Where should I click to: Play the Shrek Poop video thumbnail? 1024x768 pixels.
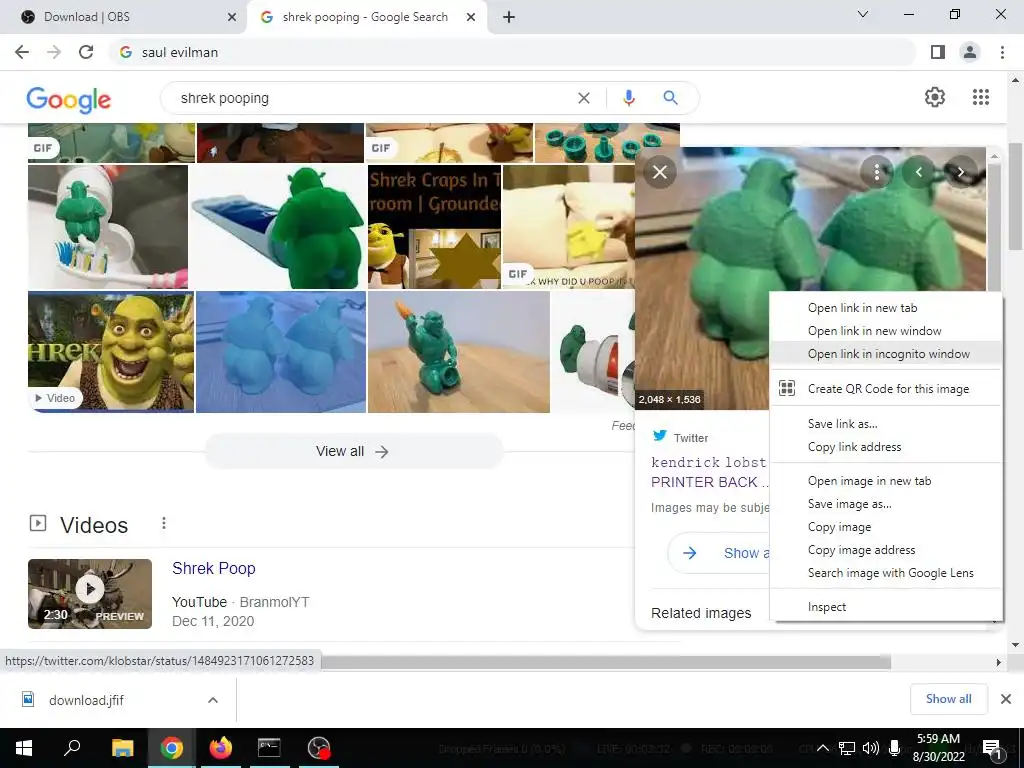pos(90,594)
